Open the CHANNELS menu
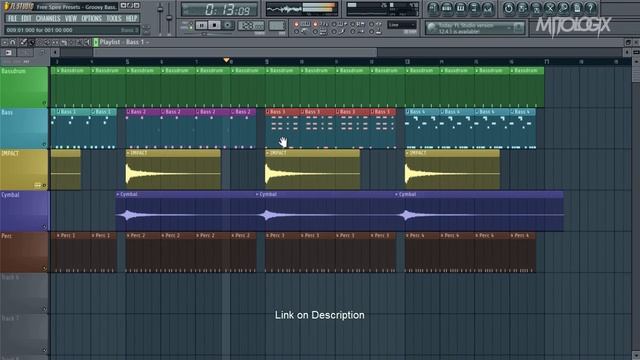The image size is (640, 360). click(x=48, y=18)
